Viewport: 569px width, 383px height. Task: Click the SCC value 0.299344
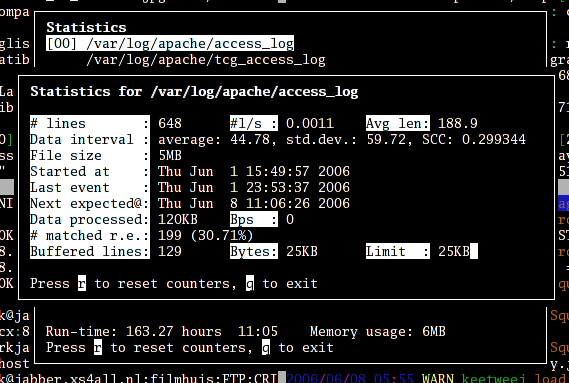(x=494, y=139)
